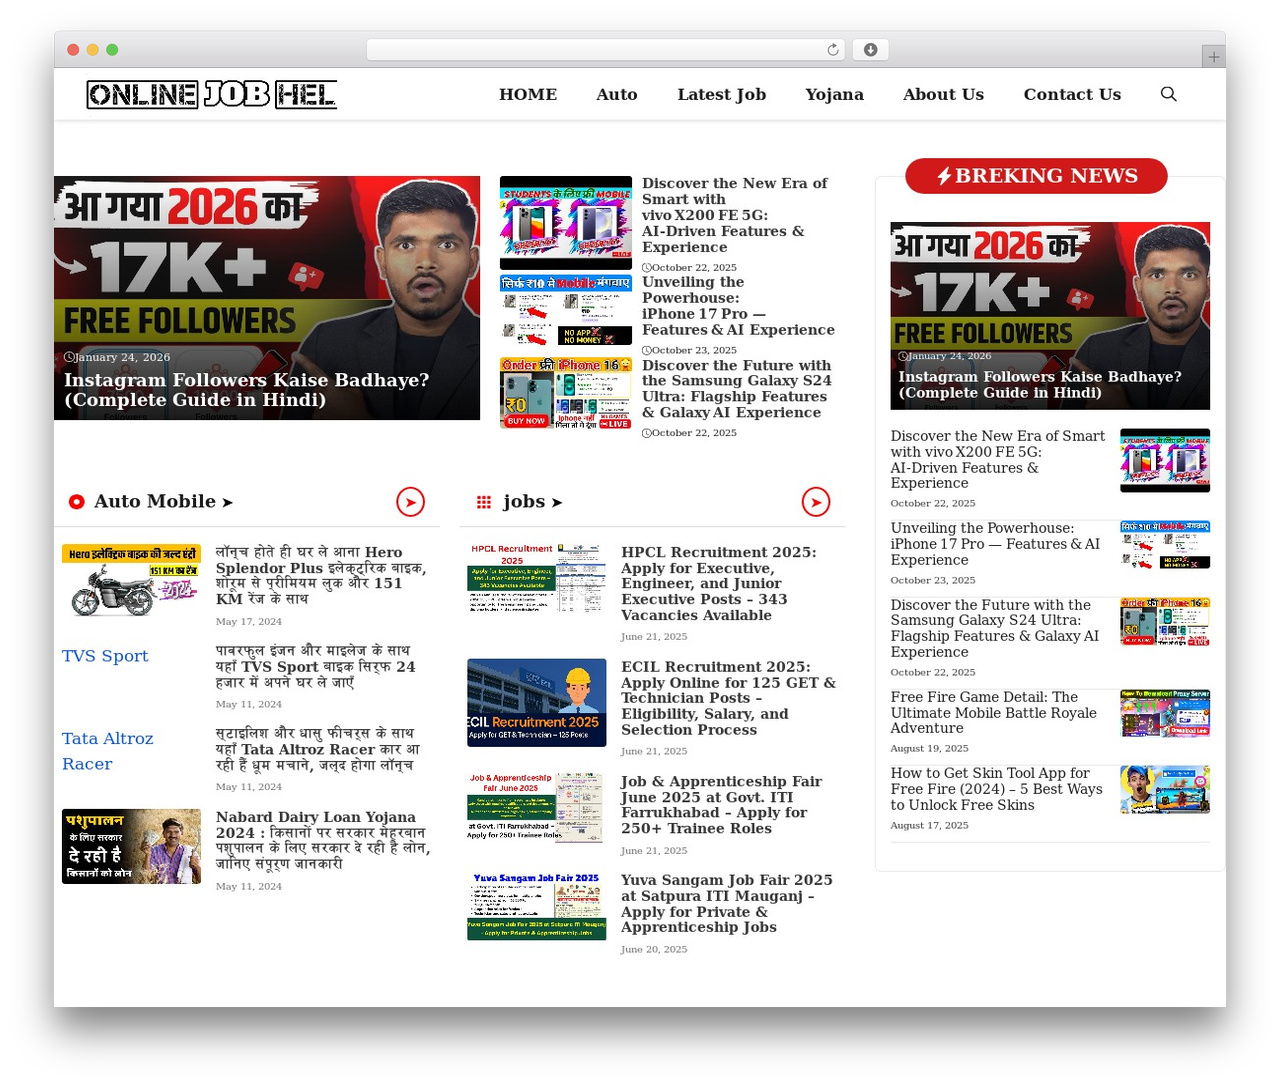This screenshot has height=1084, width=1280.
Task: Open ECIL Recruitment 2025 article
Action: tap(728, 698)
